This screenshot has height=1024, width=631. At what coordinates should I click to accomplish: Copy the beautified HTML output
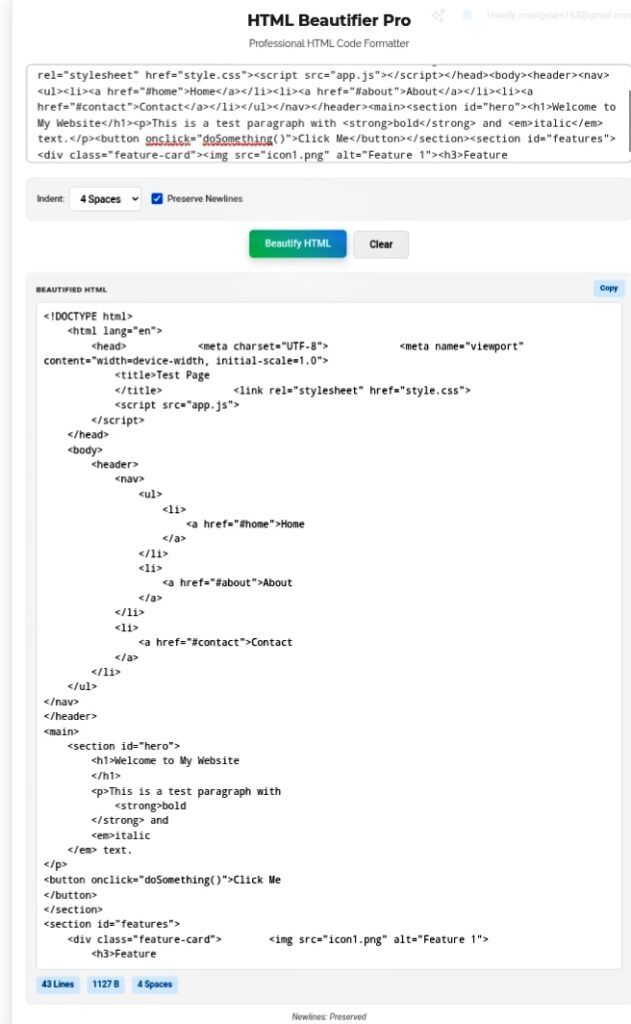pos(609,288)
